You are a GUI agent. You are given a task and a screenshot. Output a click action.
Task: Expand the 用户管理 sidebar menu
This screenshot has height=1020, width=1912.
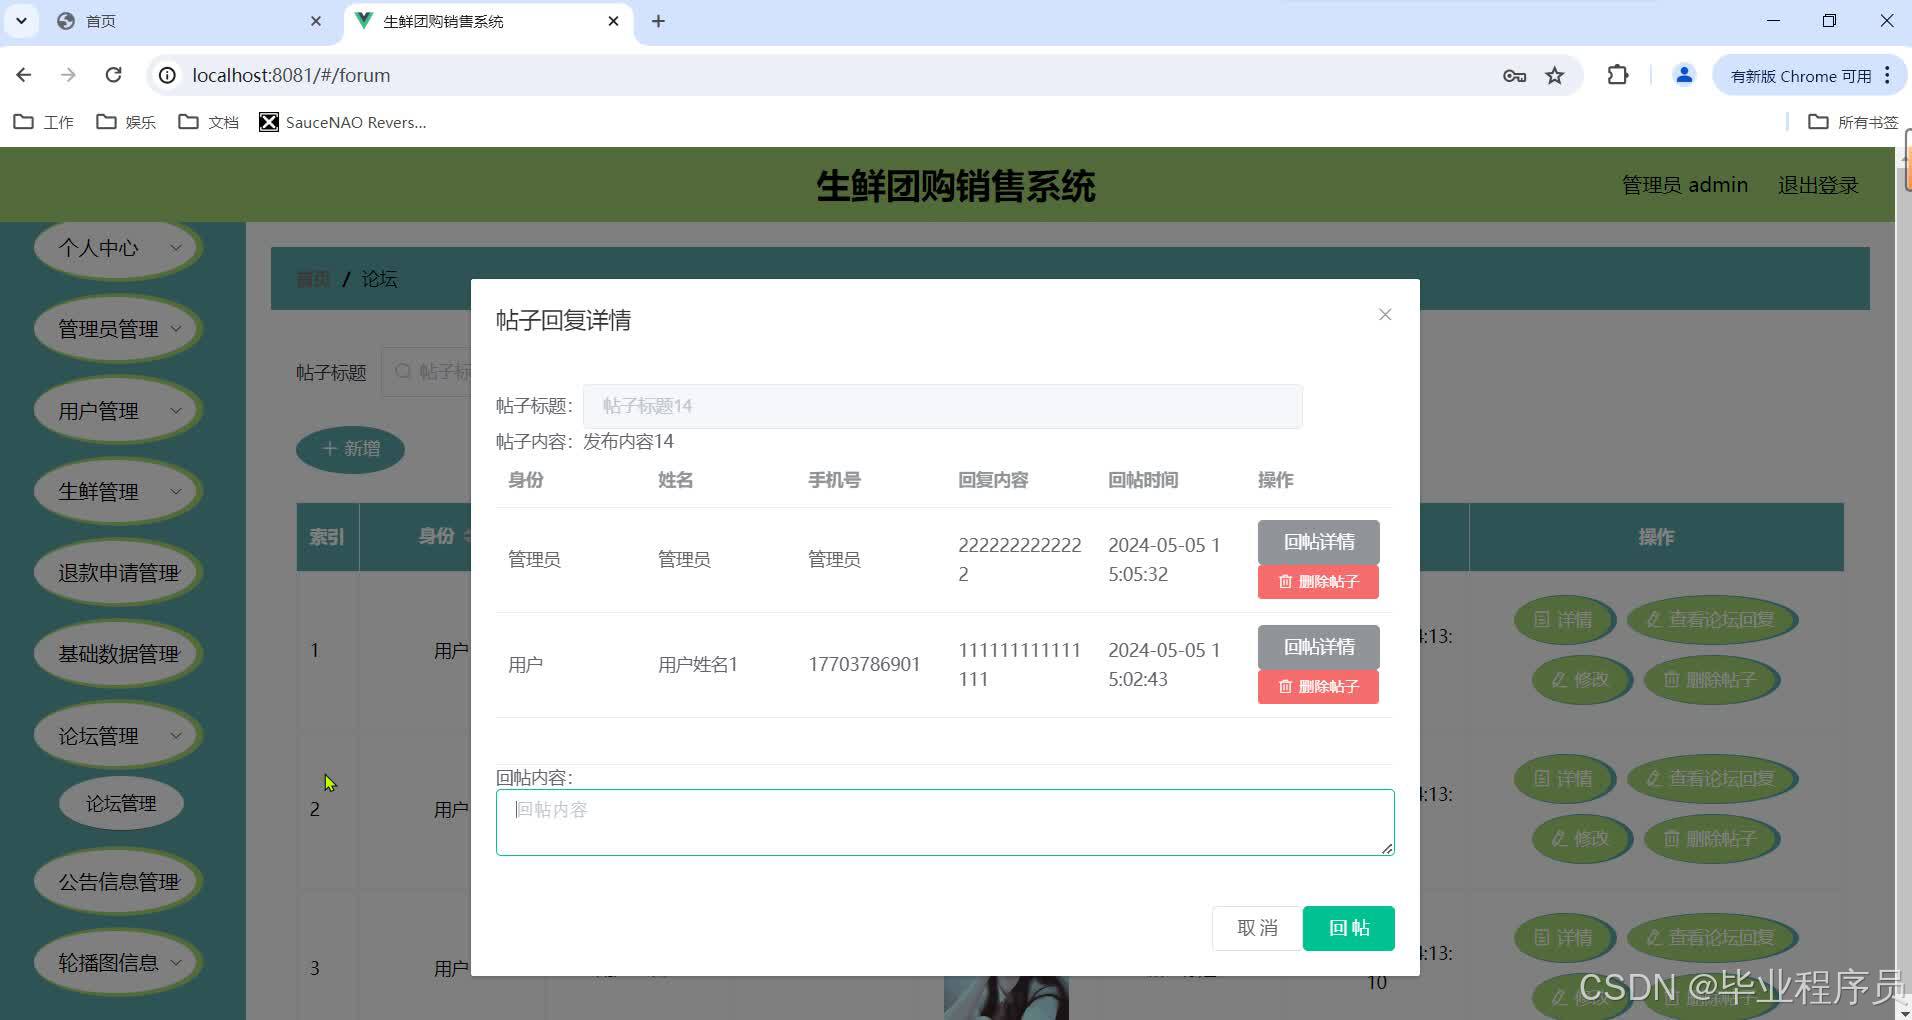[x=118, y=410]
